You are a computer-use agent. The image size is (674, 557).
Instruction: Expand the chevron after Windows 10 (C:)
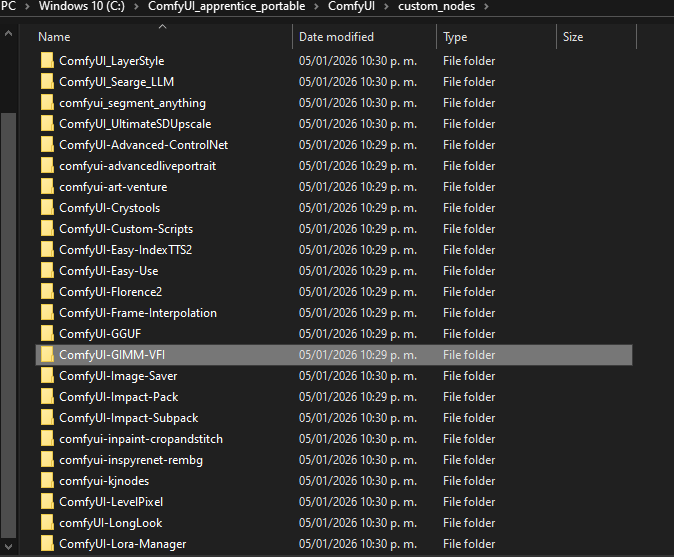point(136,6)
